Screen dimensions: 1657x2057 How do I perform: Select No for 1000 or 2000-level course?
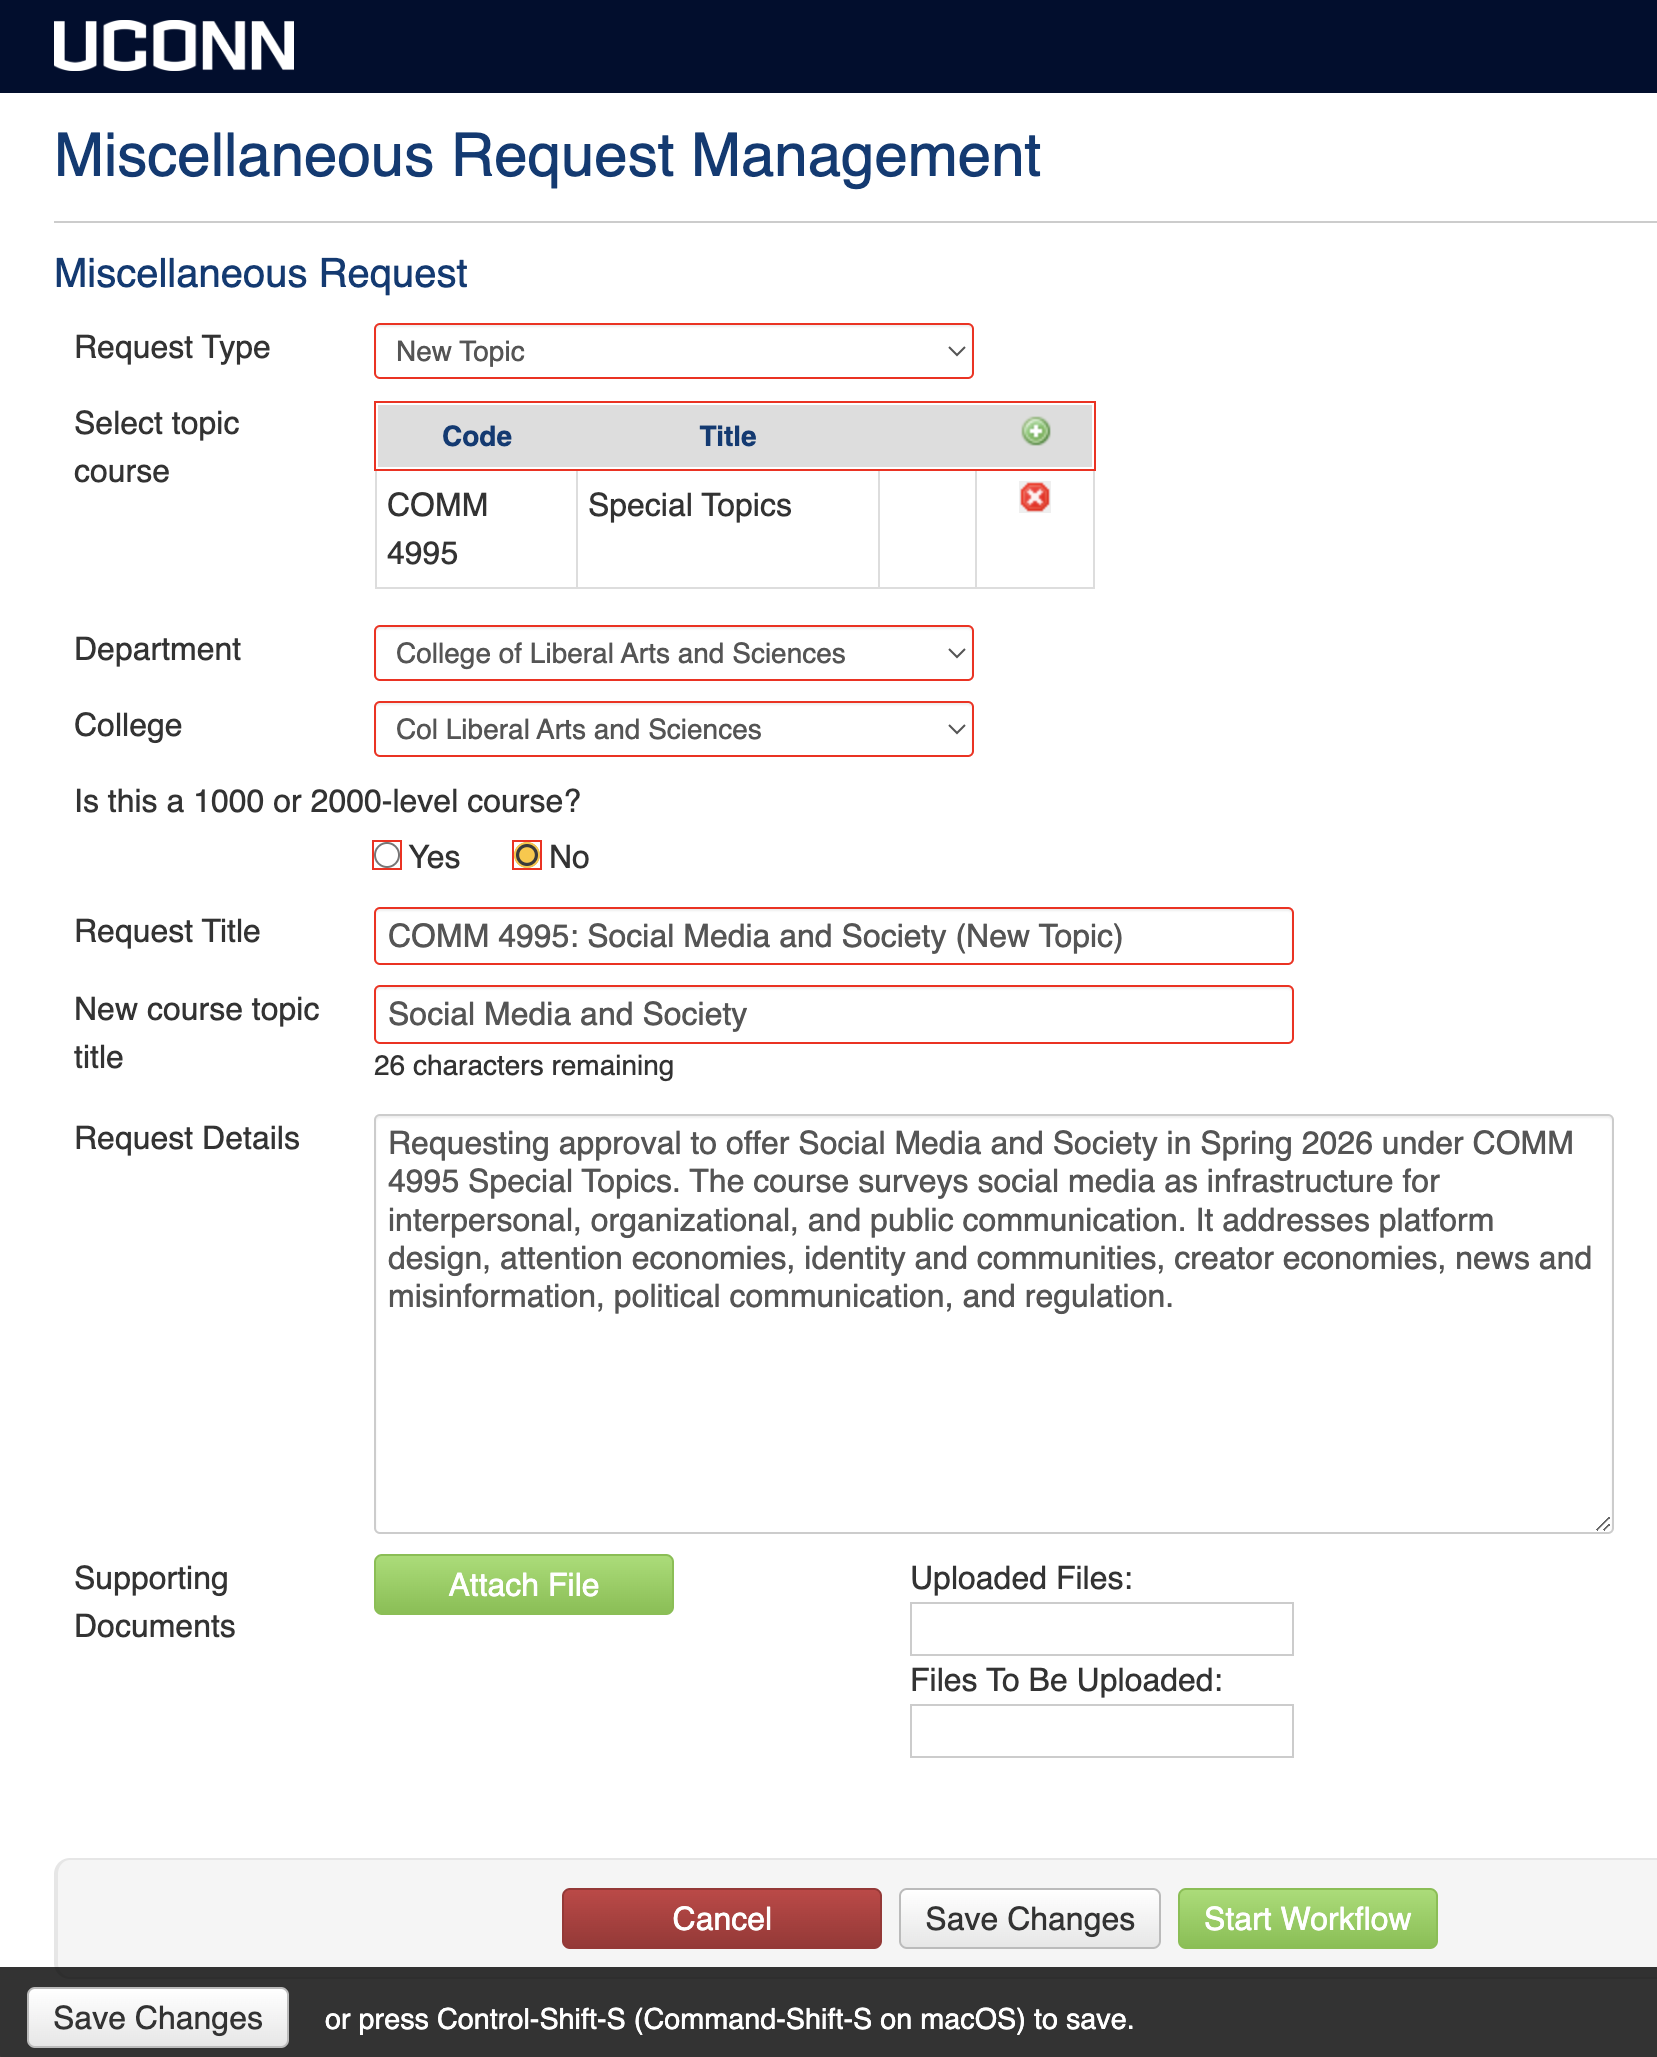pyautogui.click(x=527, y=856)
